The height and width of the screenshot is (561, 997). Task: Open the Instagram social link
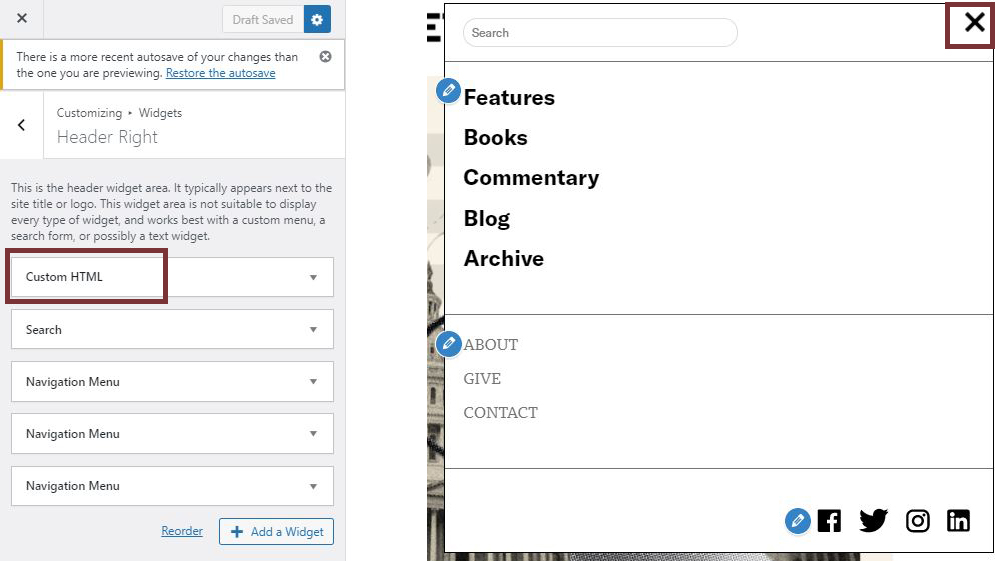pos(917,521)
